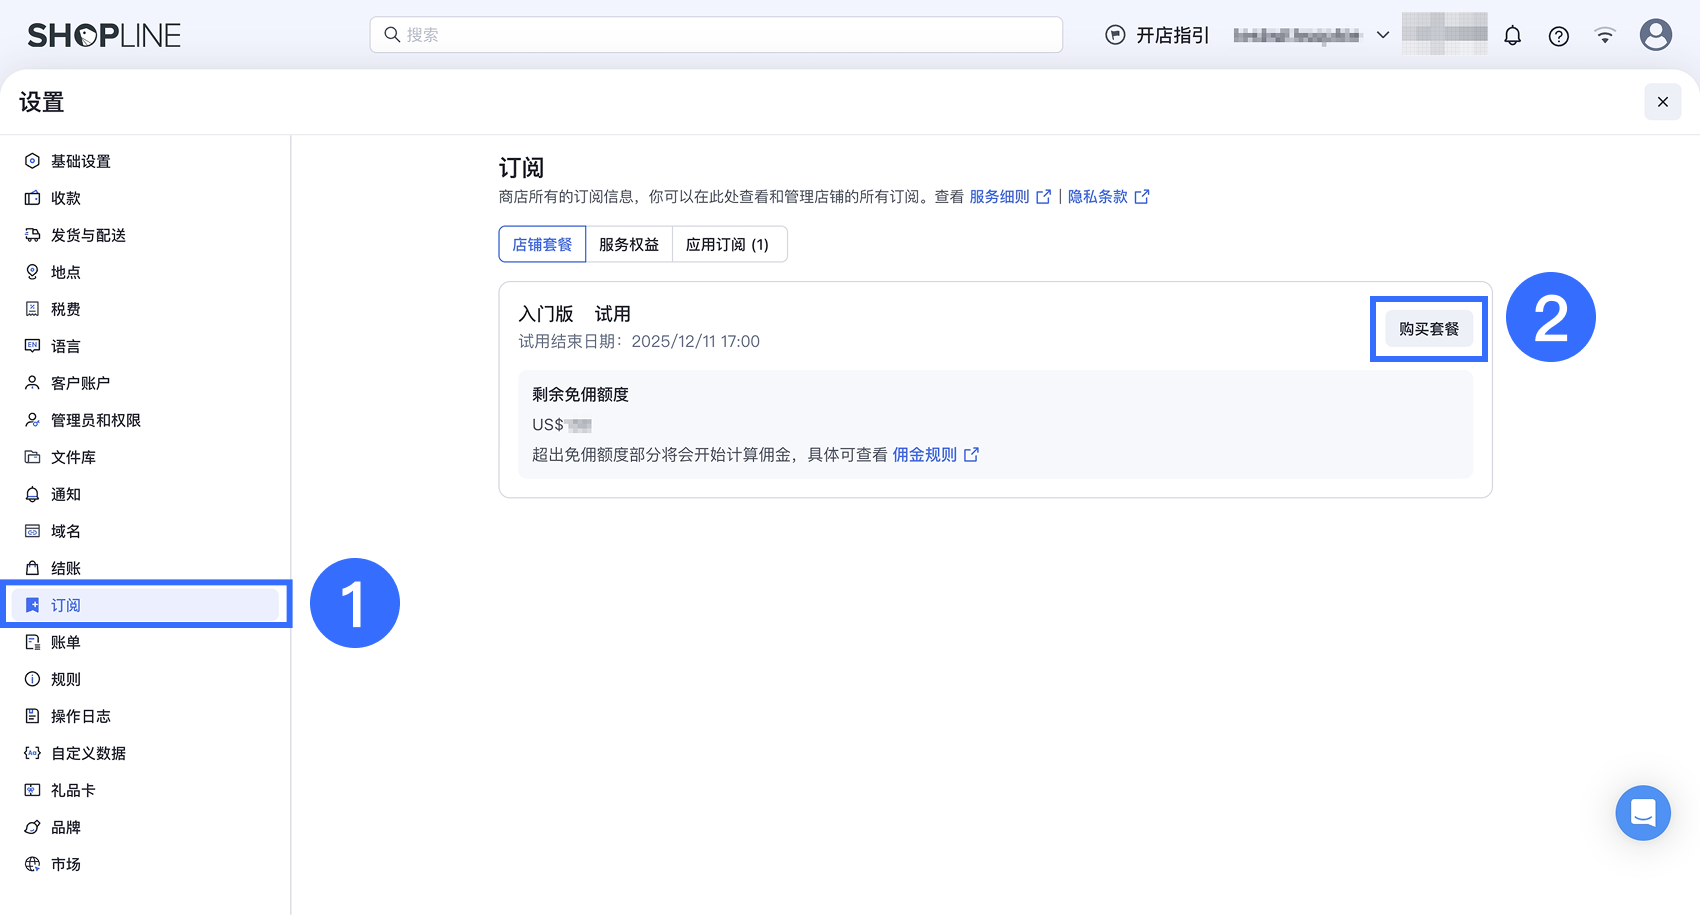Open the account avatar icon
The height and width of the screenshot is (915, 1700).
click(1655, 35)
